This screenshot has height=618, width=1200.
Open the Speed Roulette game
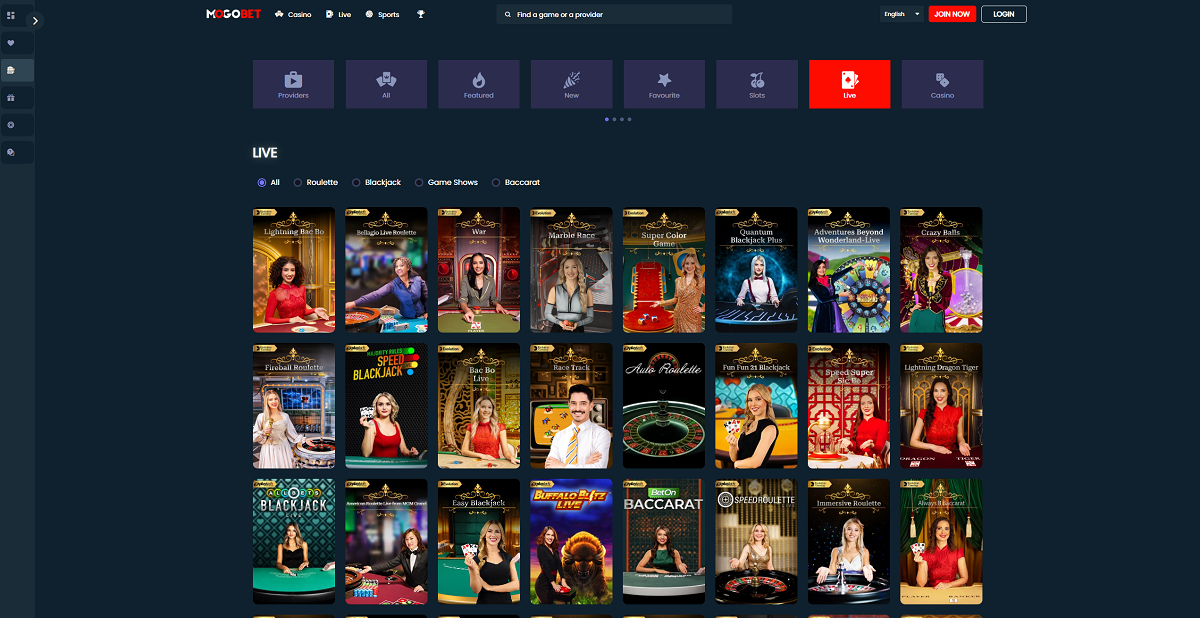click(x=756, y=541)
